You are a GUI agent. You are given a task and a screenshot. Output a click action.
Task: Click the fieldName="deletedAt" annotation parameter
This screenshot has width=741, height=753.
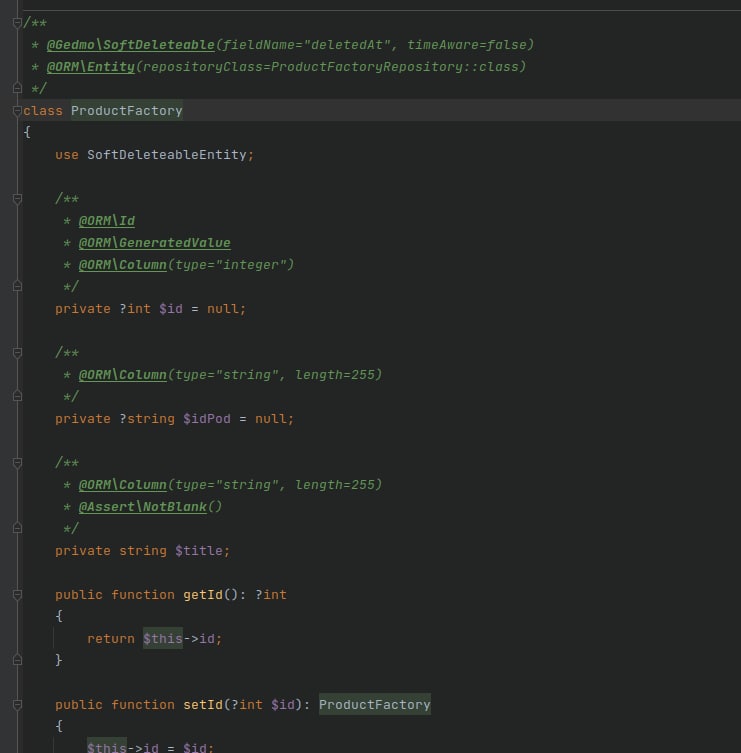tap(306, 45)
